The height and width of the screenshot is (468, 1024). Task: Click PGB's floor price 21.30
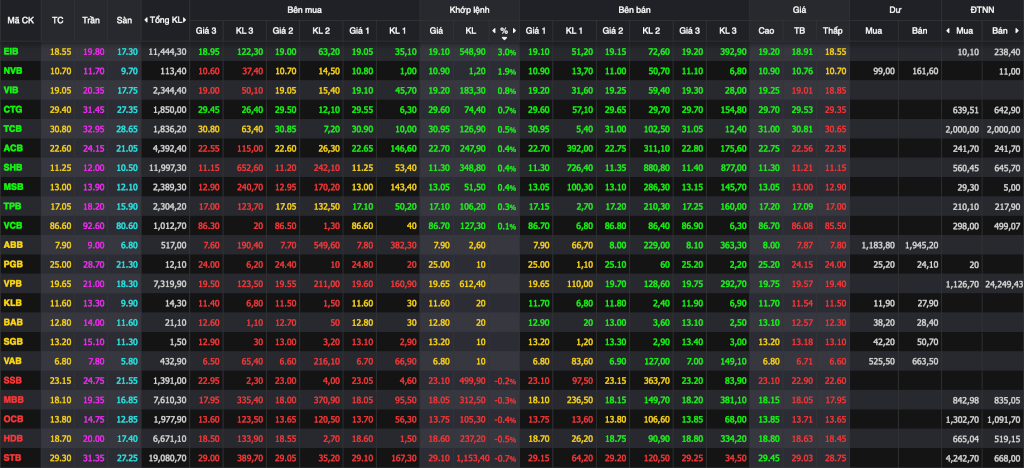tap(125, 264)
